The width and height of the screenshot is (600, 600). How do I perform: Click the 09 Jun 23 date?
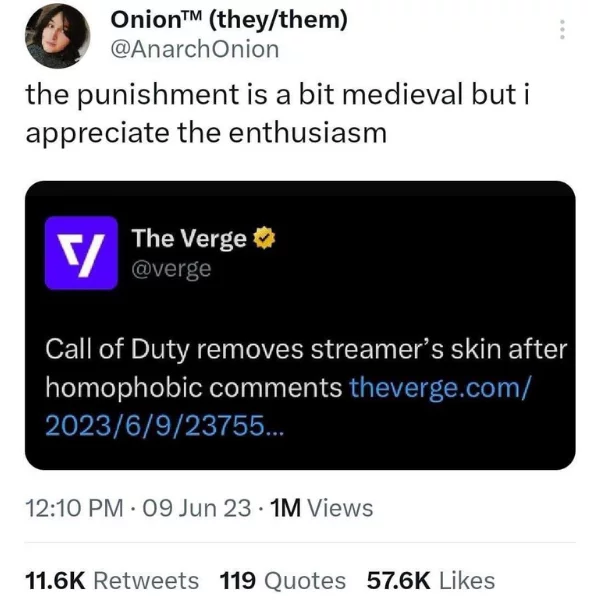click(x=196, y=508)
